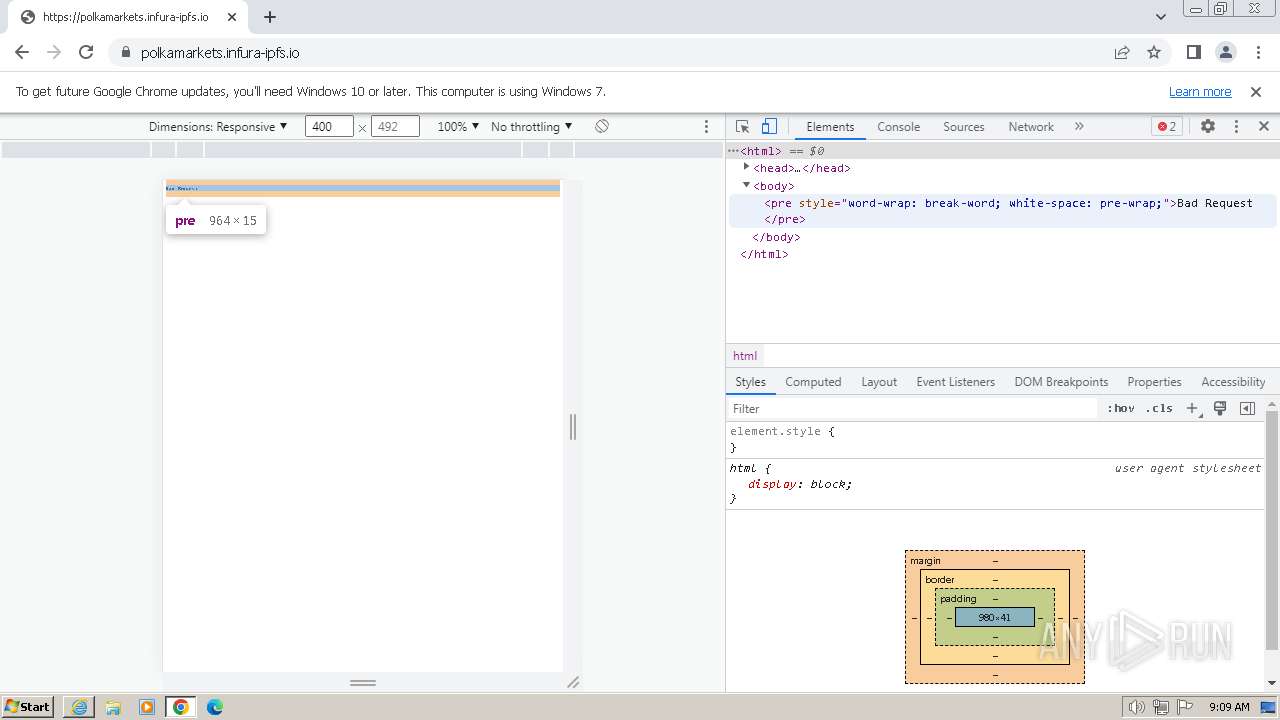This screenshot has height=720, width=1280.
Task: Open File Explorer from taskbar
Action: 113,707
